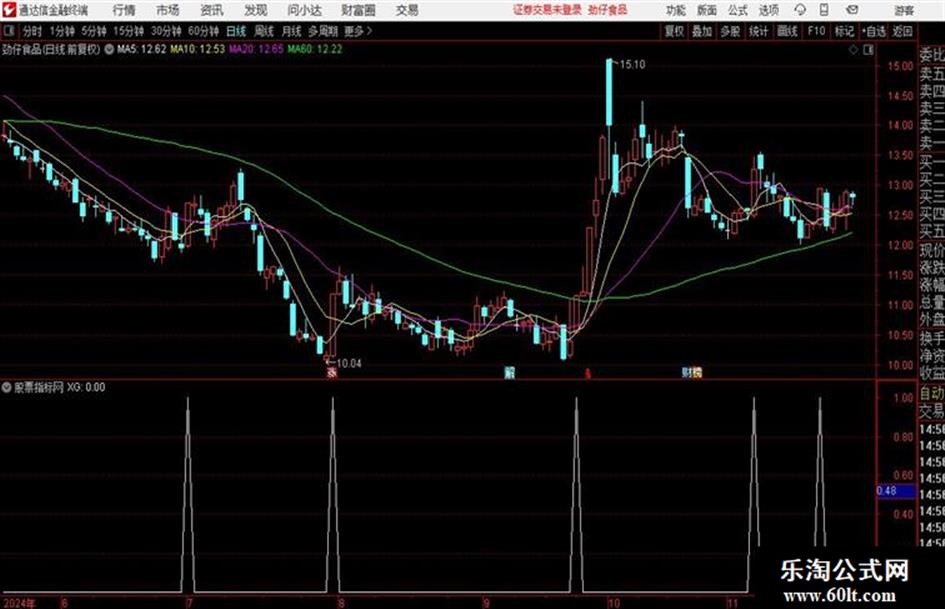This screenshot has width=945, height=609.
Task: Click the 标记 mark button
Action: pyautogui.click(x=844, y=31)
